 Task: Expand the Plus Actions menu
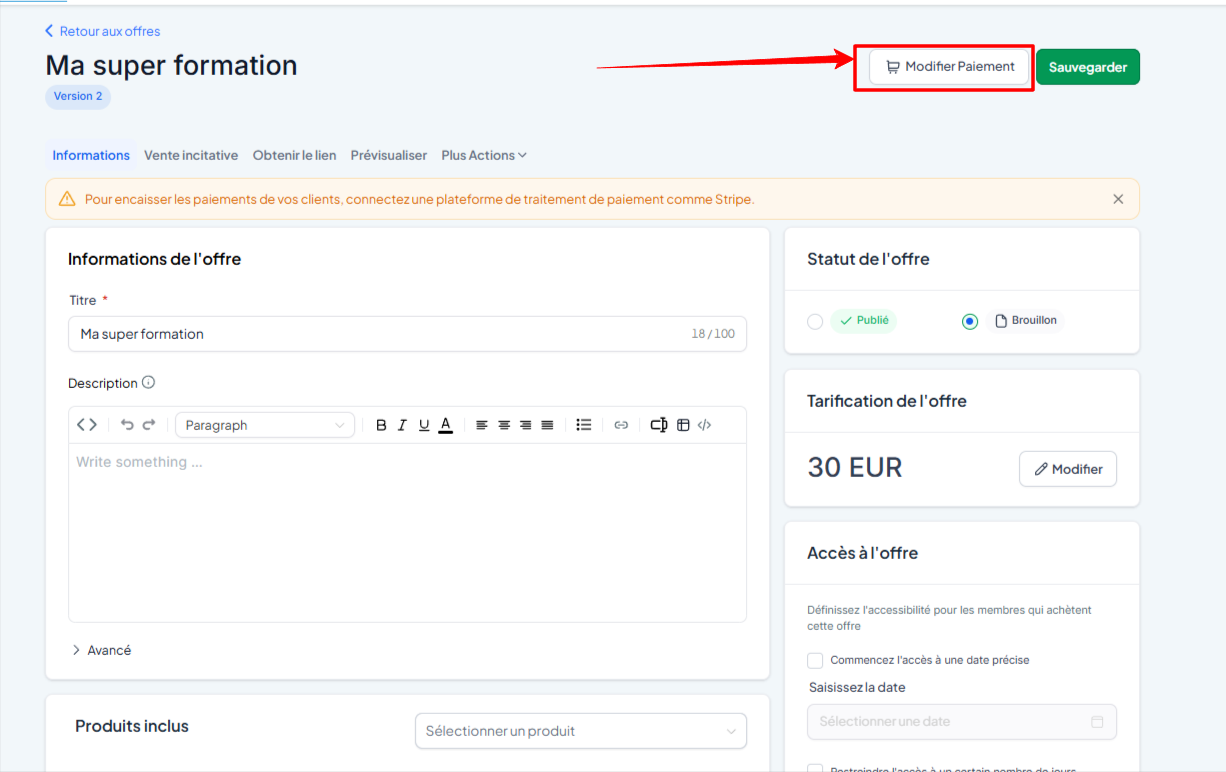(484, 155)
